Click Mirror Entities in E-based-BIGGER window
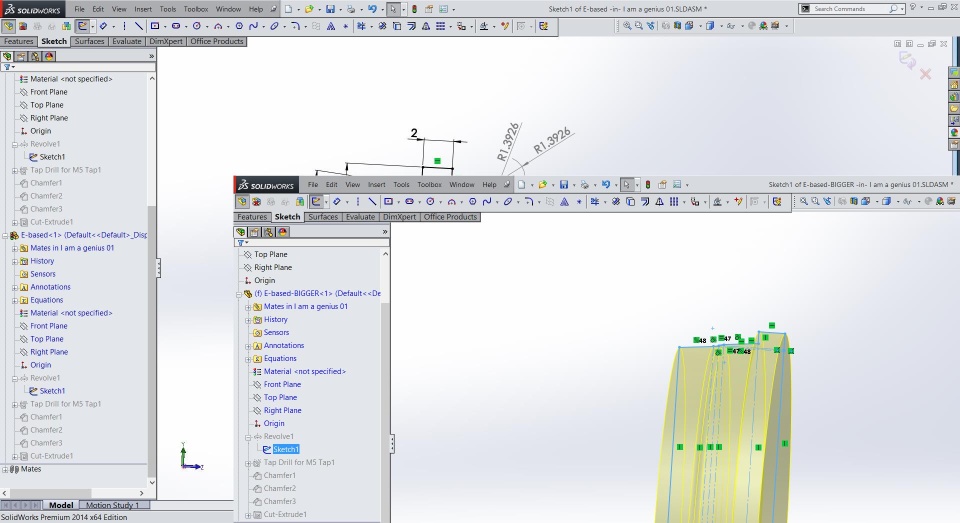Image resolution: width=960 pixels, height=523 pixels. pyautogui.click(x=659, y=201)
